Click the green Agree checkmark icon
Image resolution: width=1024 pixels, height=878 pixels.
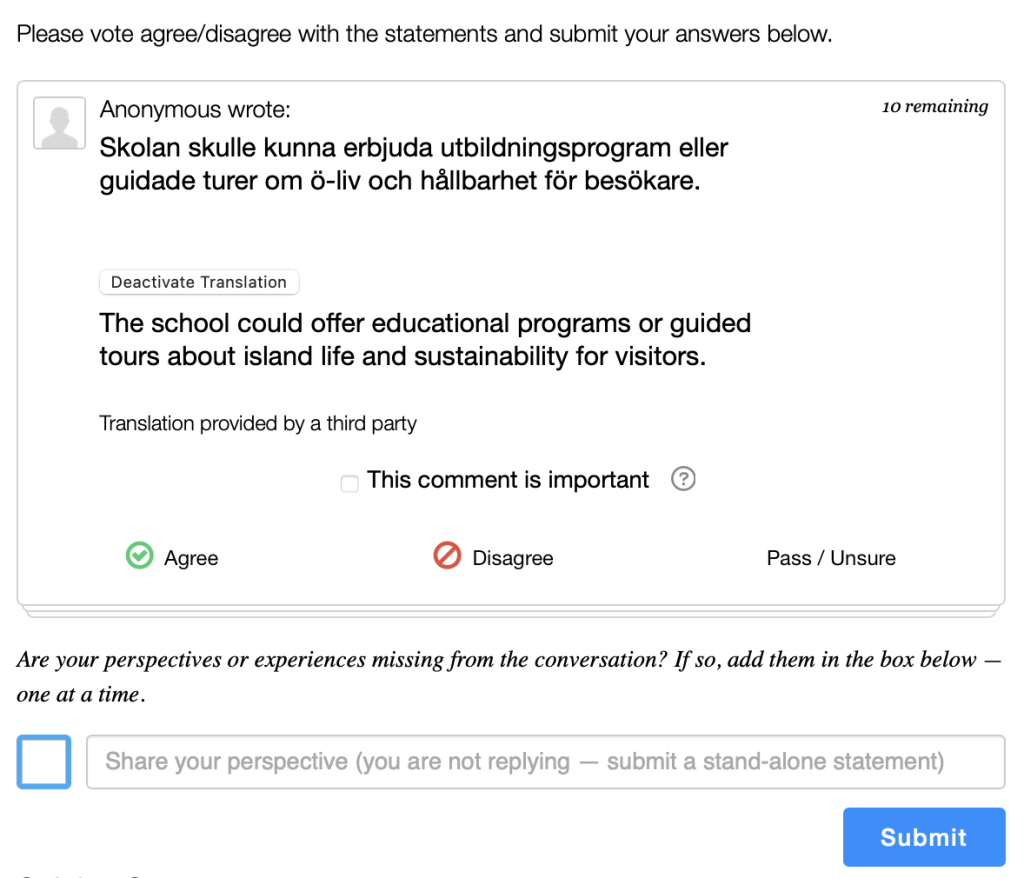click(x=139, y=556)
